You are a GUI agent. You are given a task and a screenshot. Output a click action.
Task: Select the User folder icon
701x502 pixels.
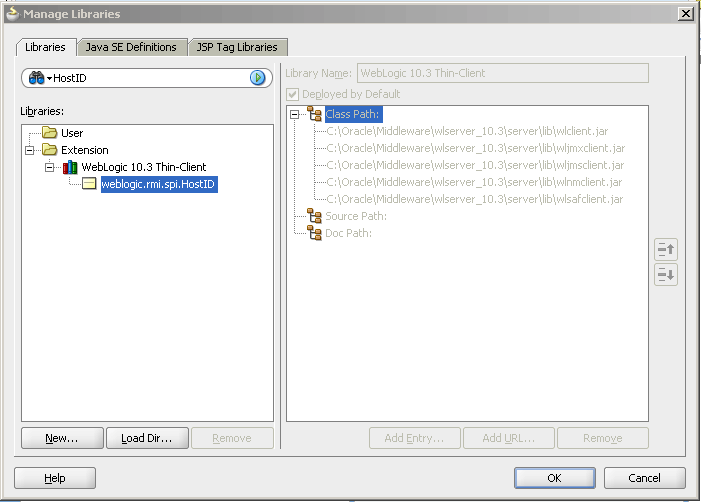(x=50, y=133)
